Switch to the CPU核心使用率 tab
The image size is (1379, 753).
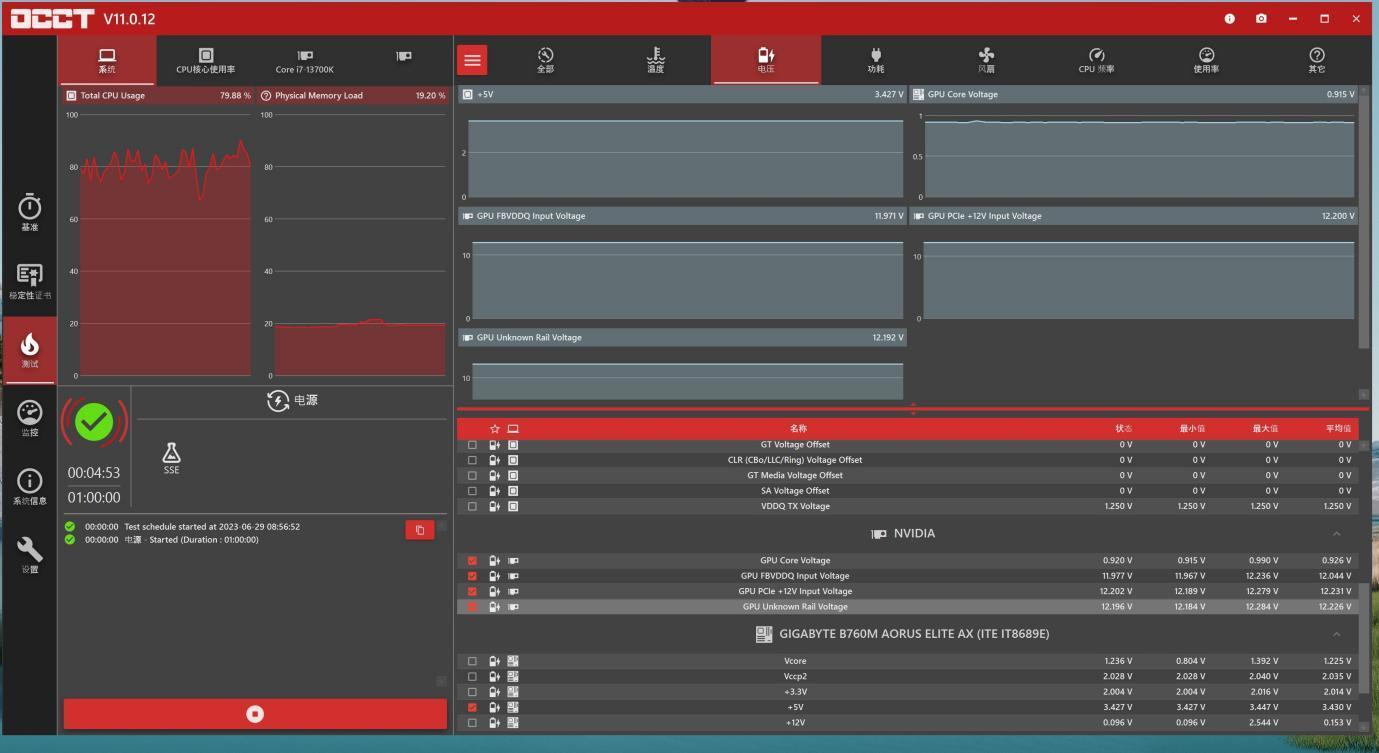(206, 60)
